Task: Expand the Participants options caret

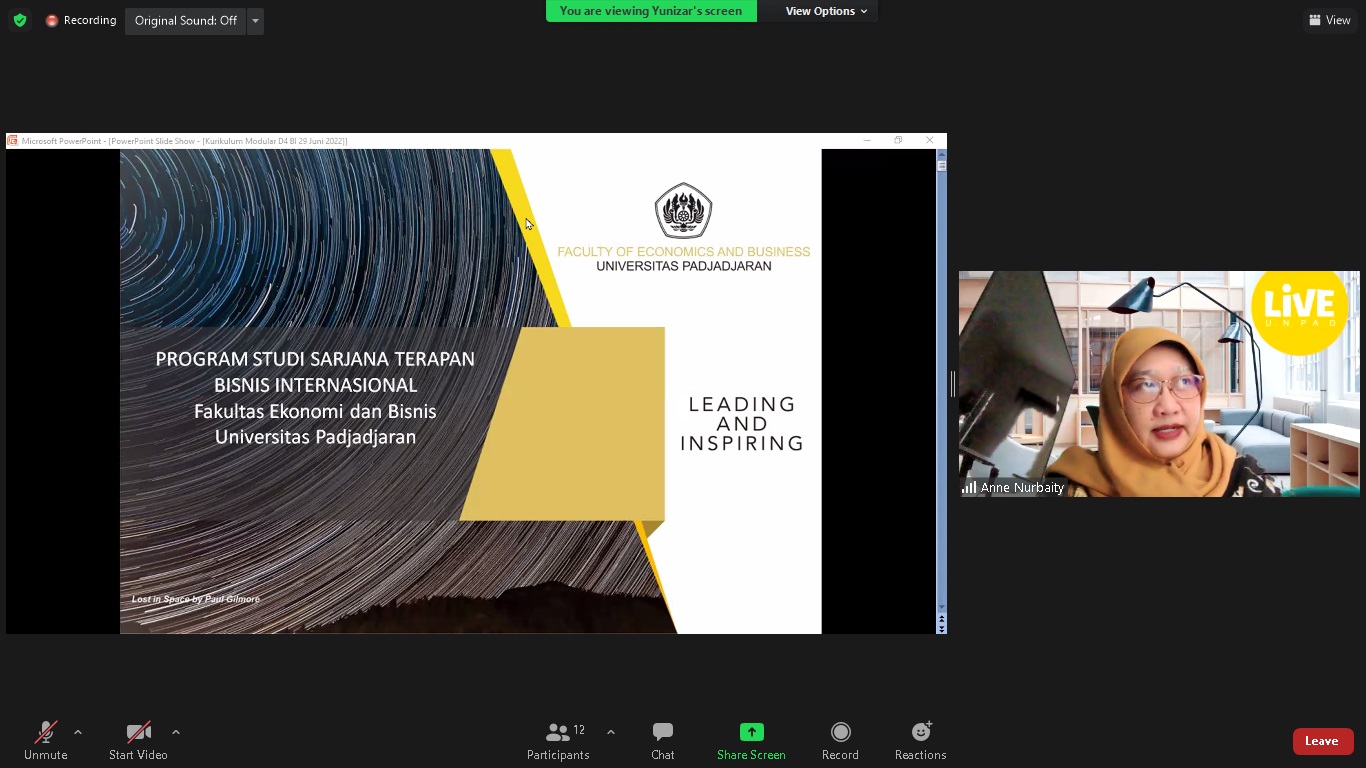Action: 611,732
